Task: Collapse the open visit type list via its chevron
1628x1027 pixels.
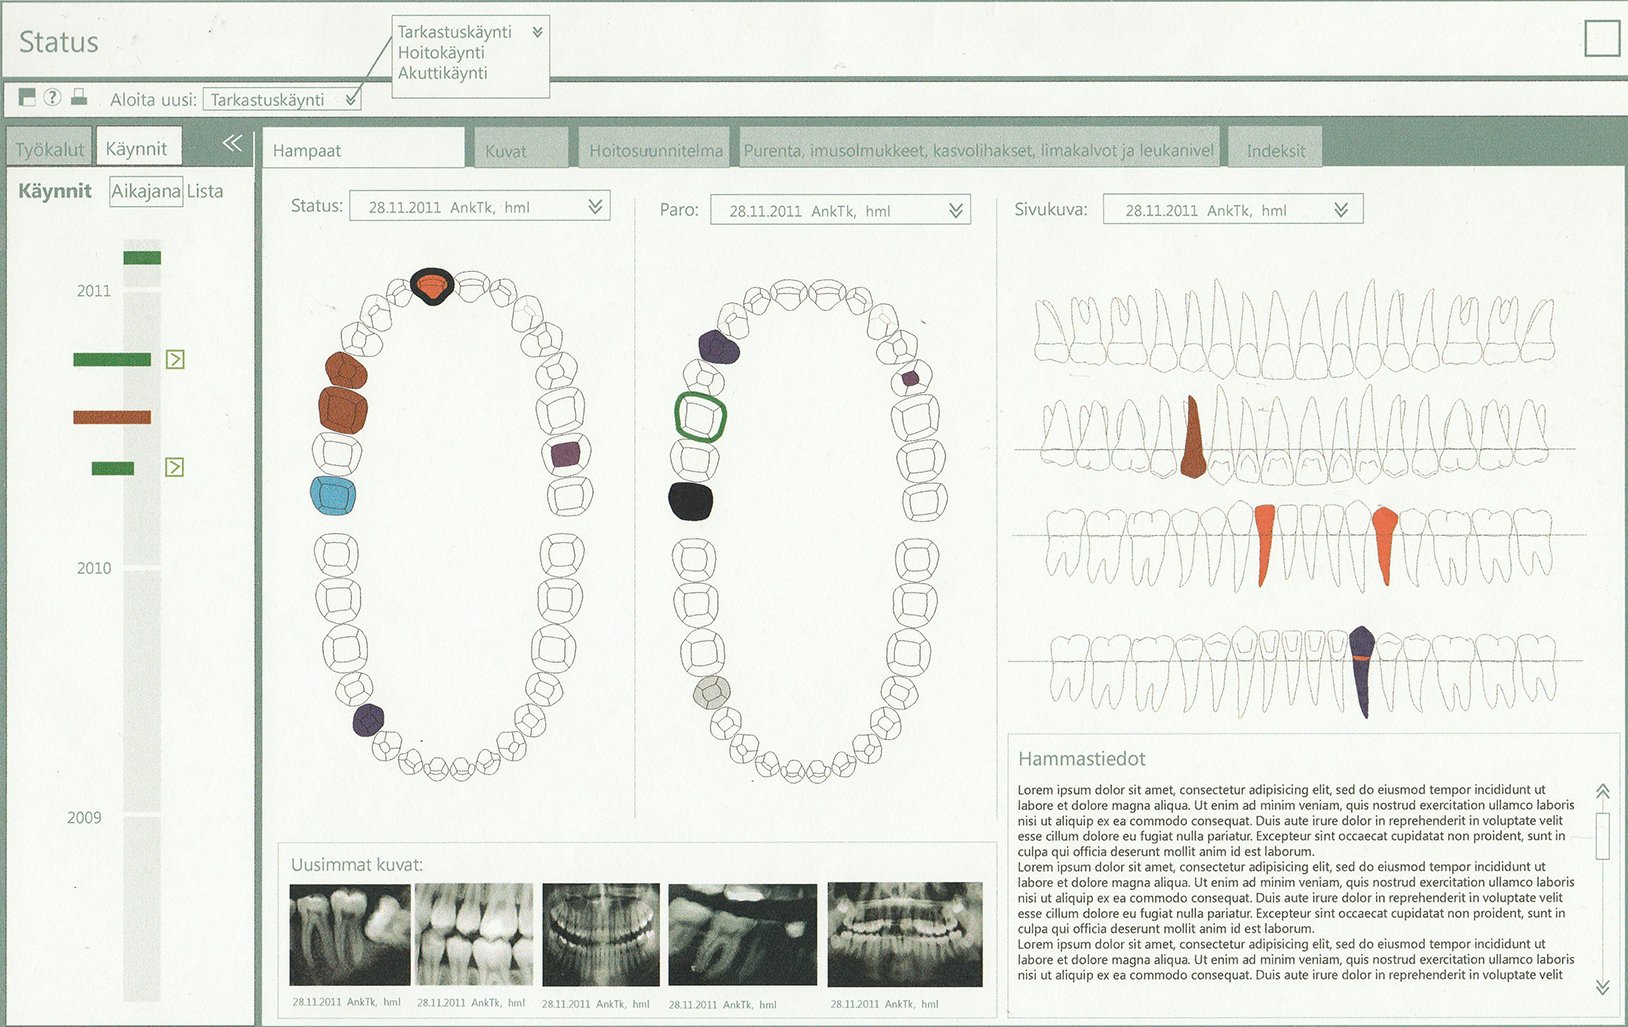Action: (537, 32)
